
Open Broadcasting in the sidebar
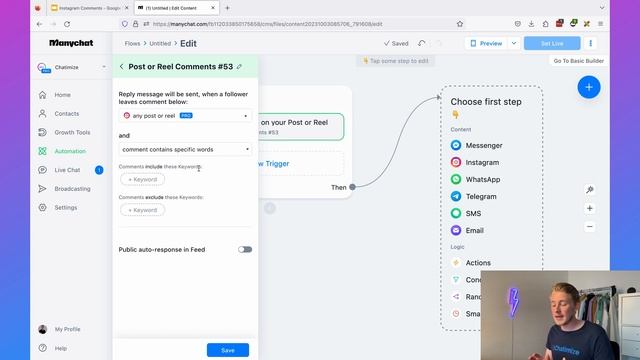pos(72,189)
